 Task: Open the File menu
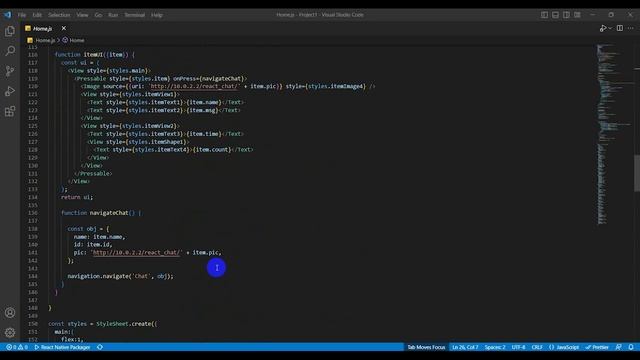(x=22, y=15)
